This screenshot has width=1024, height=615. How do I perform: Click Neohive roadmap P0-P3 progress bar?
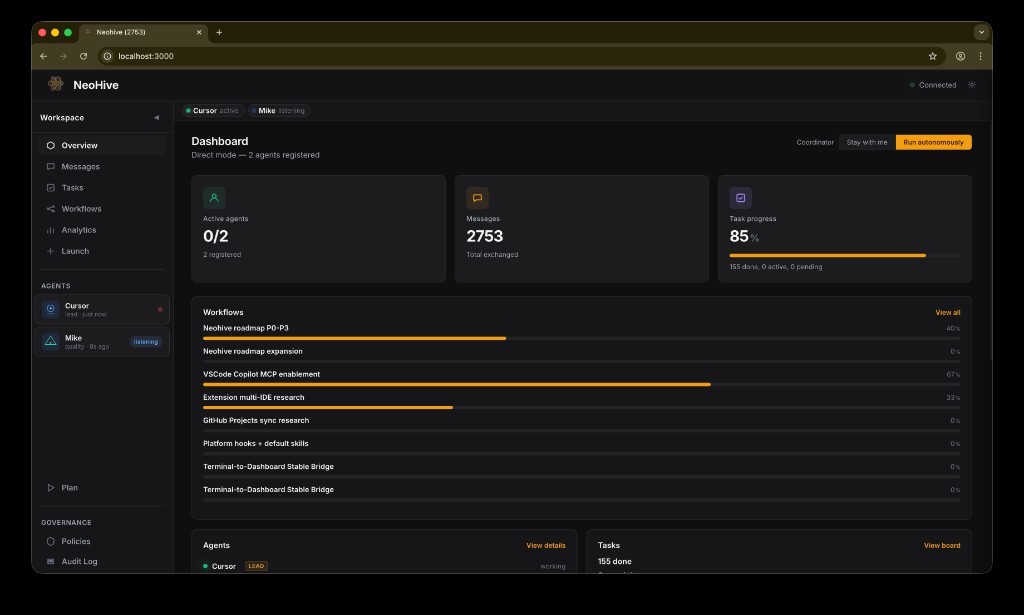point(581,338)
